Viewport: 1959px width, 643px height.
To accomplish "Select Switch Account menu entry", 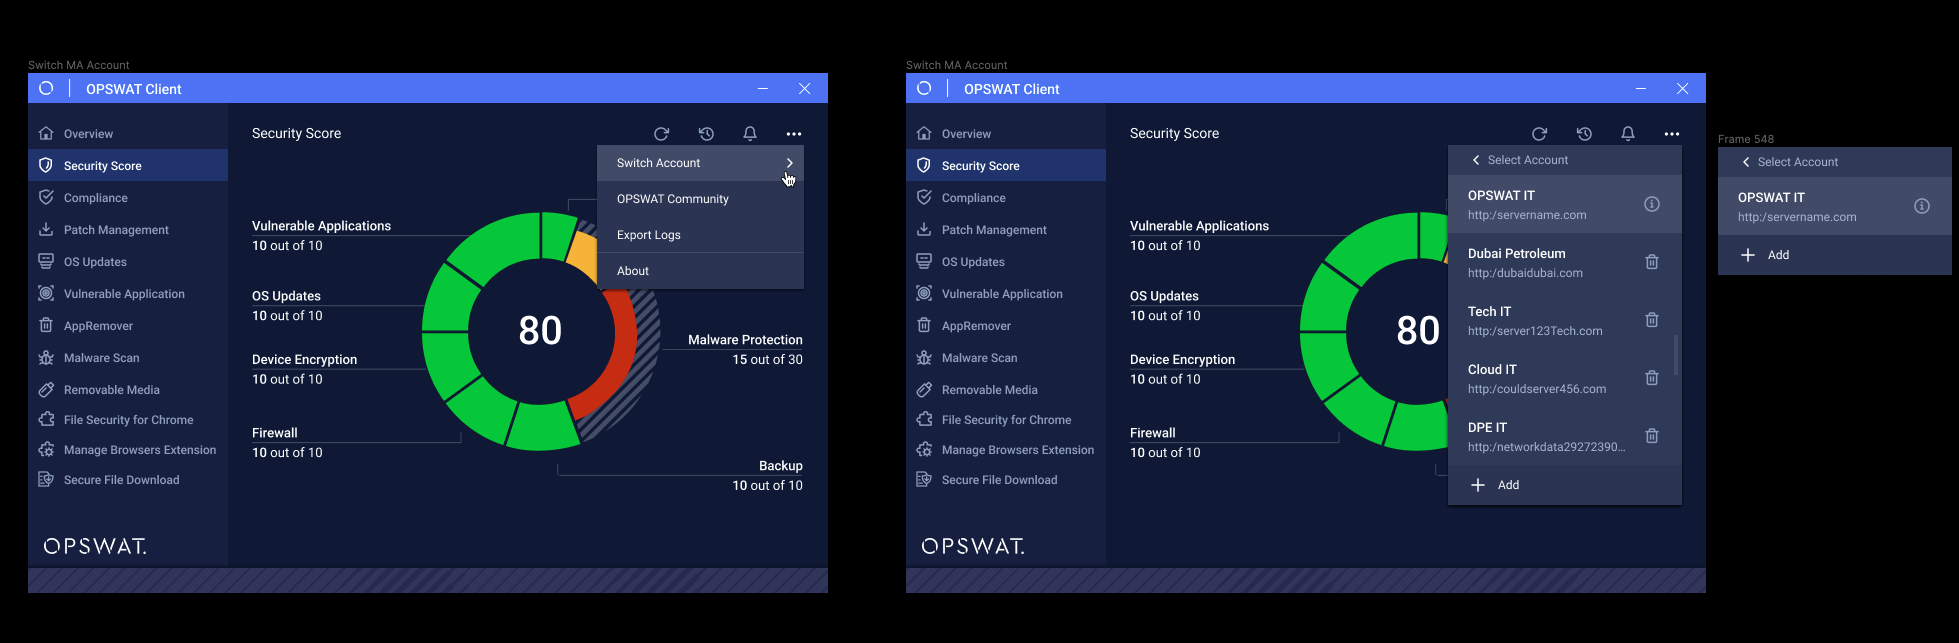I will (700, 163).
